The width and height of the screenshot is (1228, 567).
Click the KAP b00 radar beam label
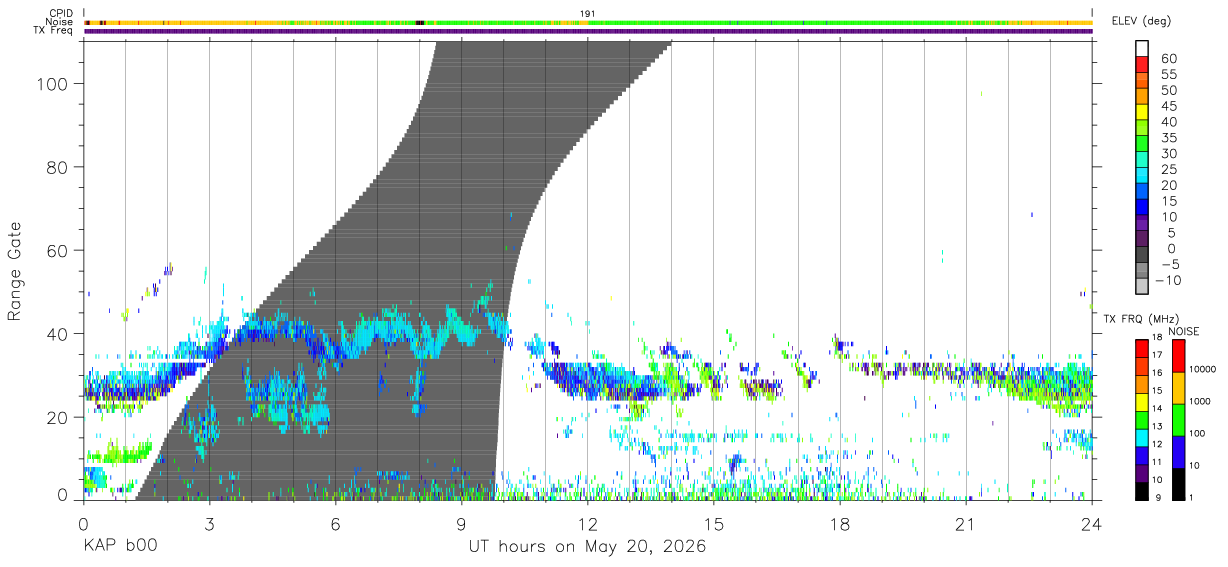coord(120,547)
